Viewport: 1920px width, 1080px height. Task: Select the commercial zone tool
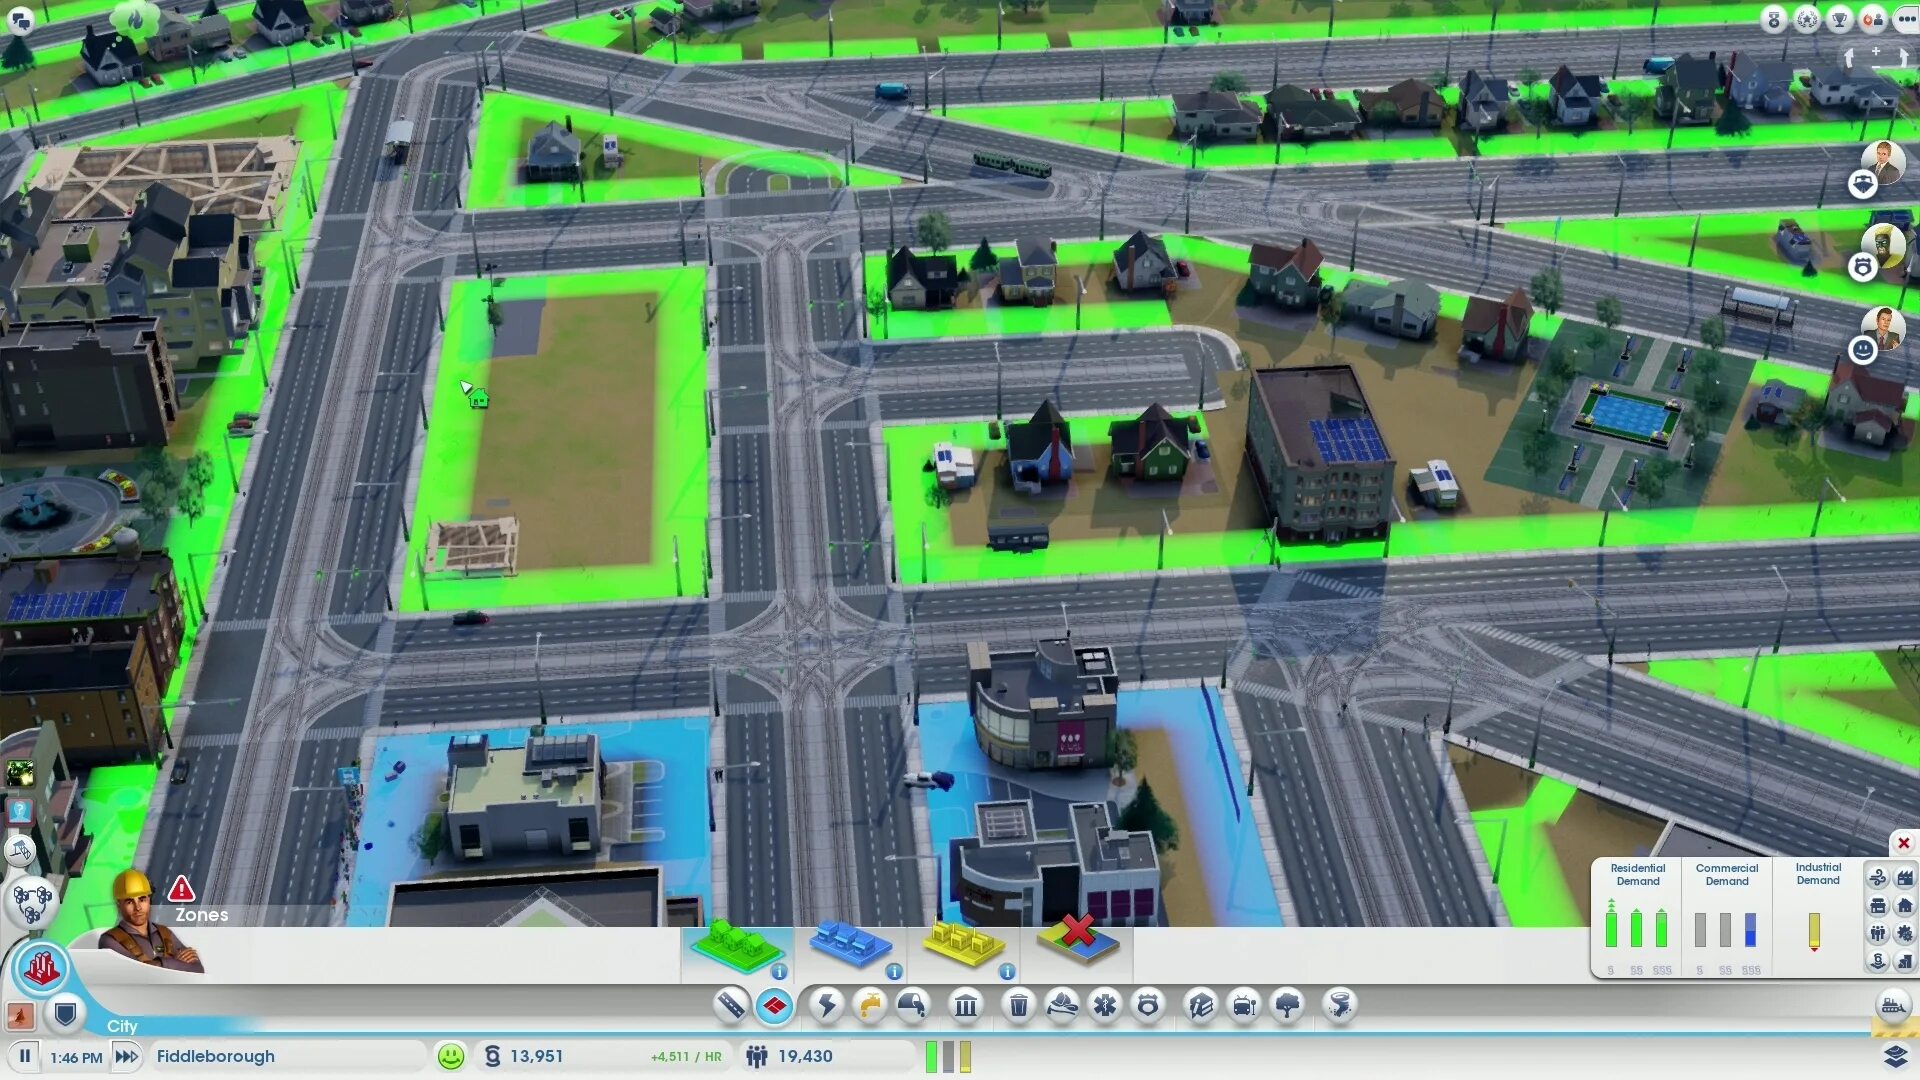click(848, 945)
